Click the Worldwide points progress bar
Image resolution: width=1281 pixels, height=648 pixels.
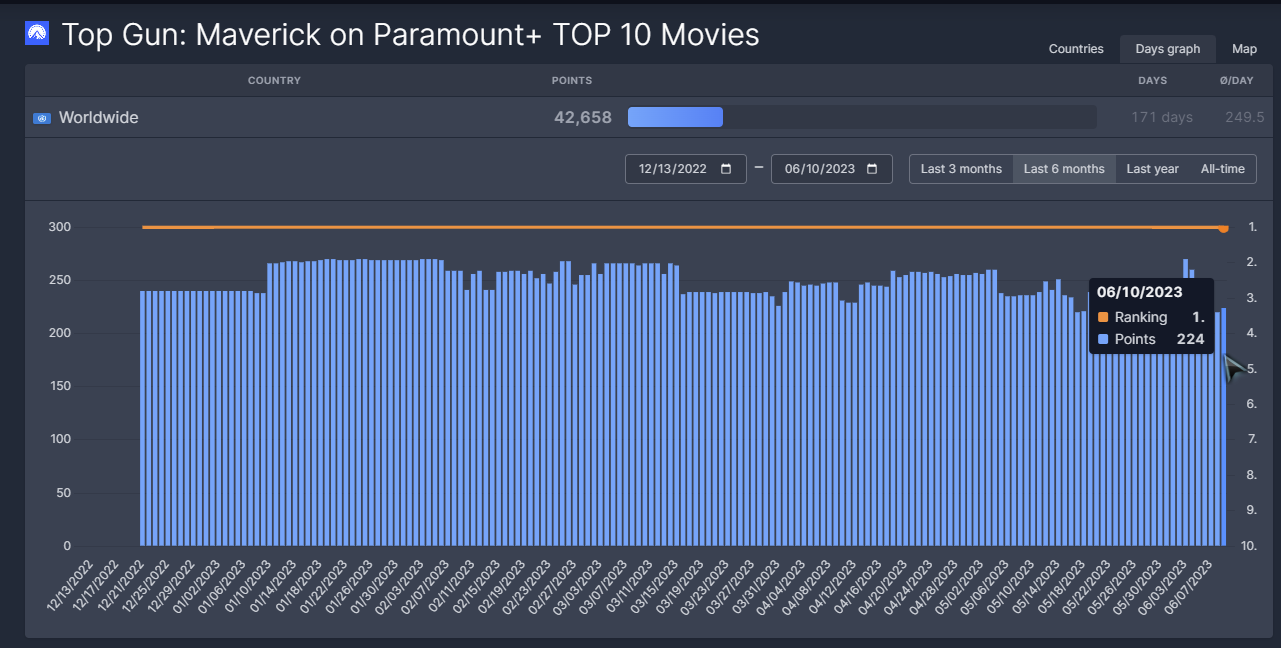point(862,118)
